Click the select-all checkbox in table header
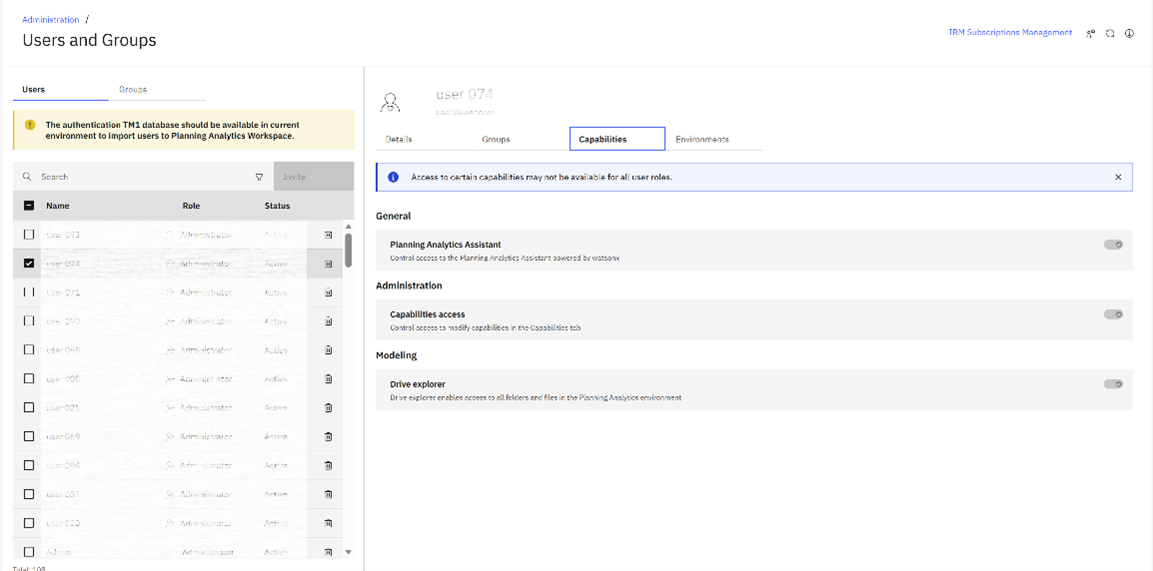 (29, 206)
